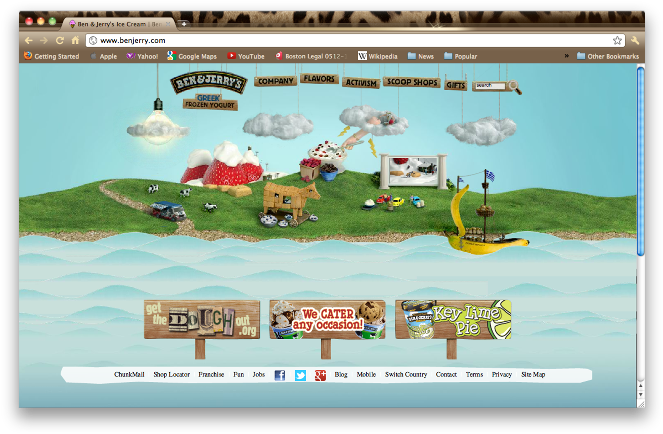Open the Terms footer link
The width and height of the screenshot is (663, 434).
[474, 375]
